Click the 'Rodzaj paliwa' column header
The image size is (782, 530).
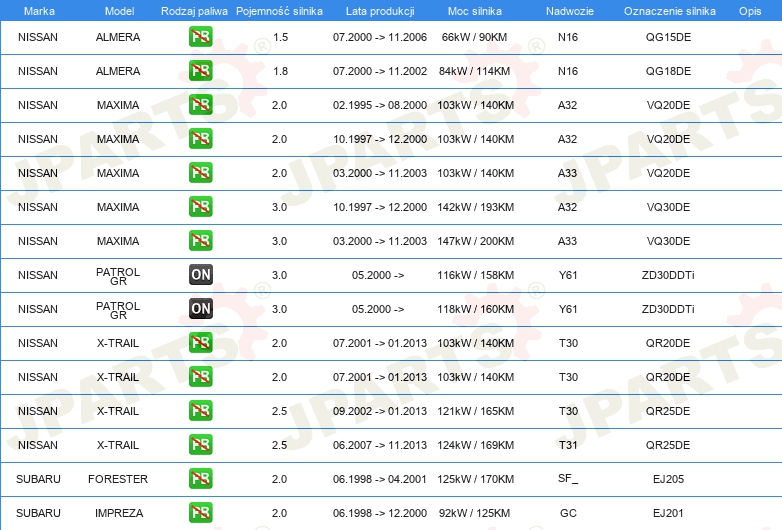pos(194,11)
